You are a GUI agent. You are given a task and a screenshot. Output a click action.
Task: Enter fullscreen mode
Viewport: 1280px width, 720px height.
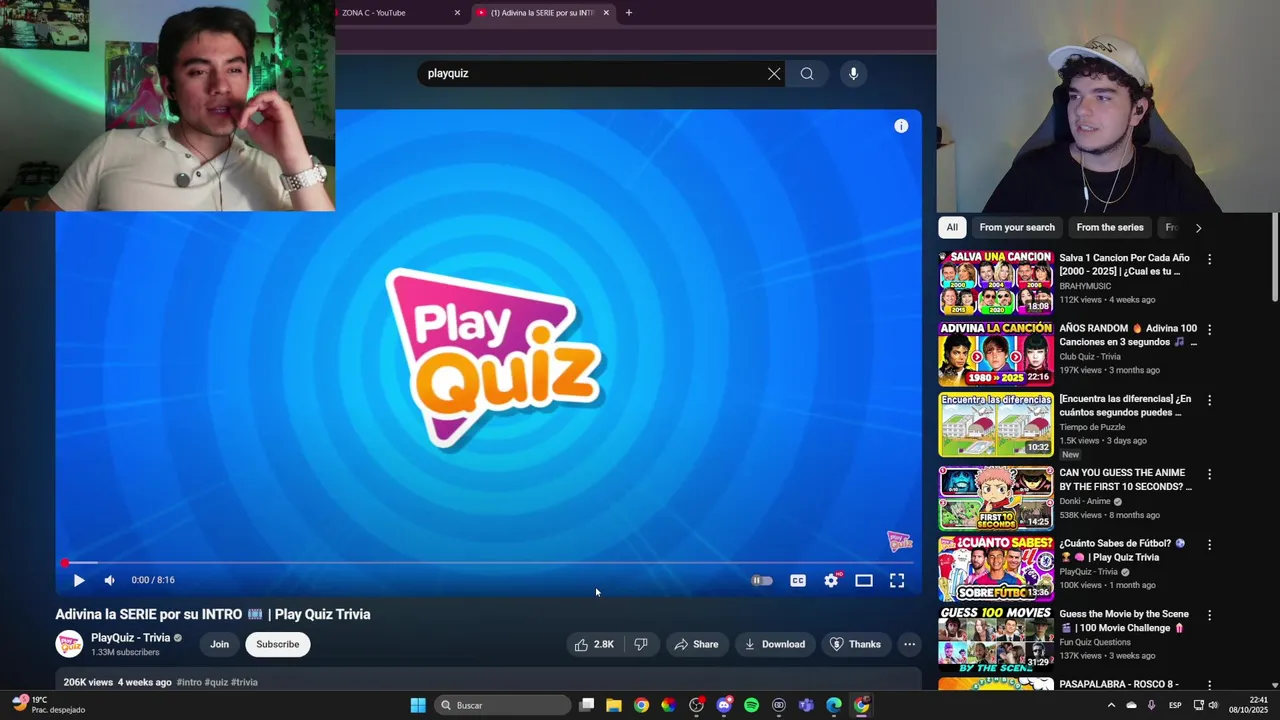[897, 580]
